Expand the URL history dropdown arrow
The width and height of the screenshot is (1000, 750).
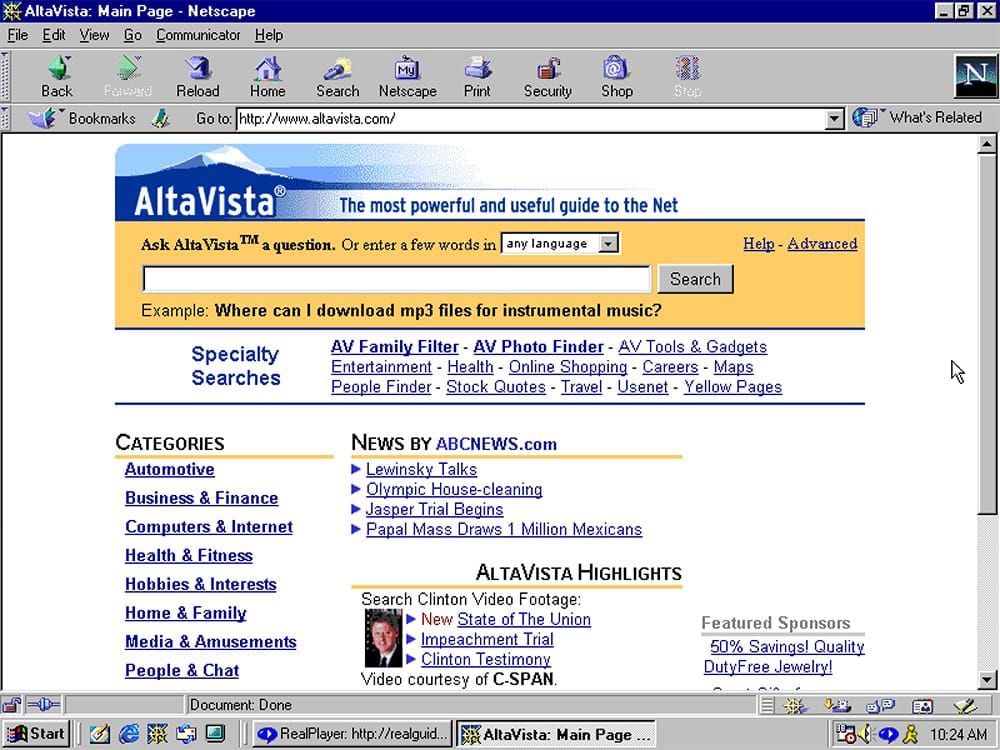836,118
